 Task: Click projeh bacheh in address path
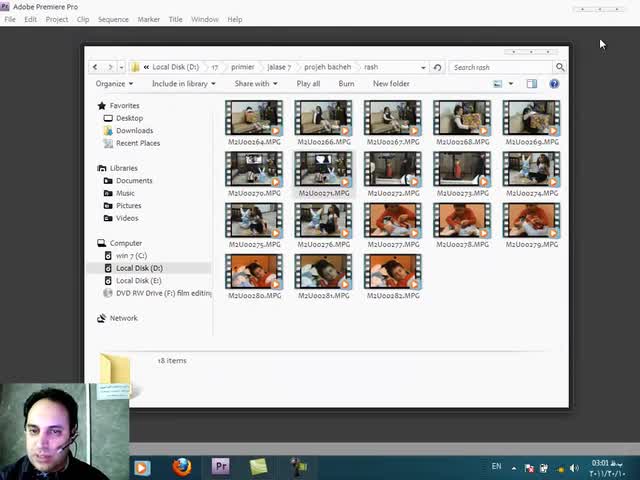(327, 67)
